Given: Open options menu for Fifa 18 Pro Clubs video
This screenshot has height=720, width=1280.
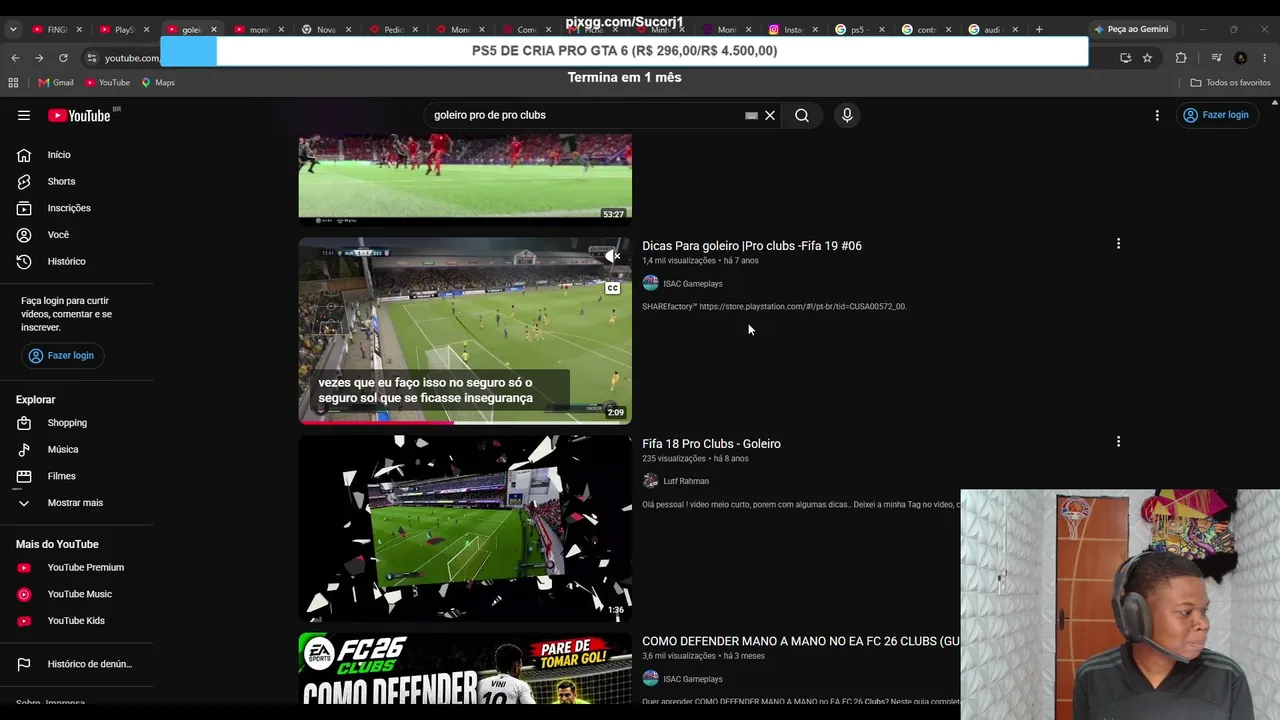Looking at the screenshot, I should (1118, 442).
